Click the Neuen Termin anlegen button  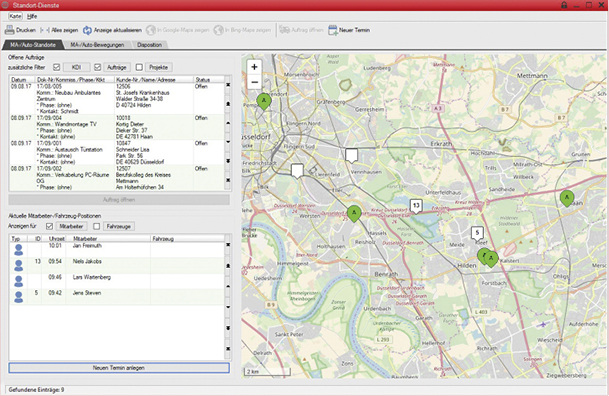coord(119,368)
